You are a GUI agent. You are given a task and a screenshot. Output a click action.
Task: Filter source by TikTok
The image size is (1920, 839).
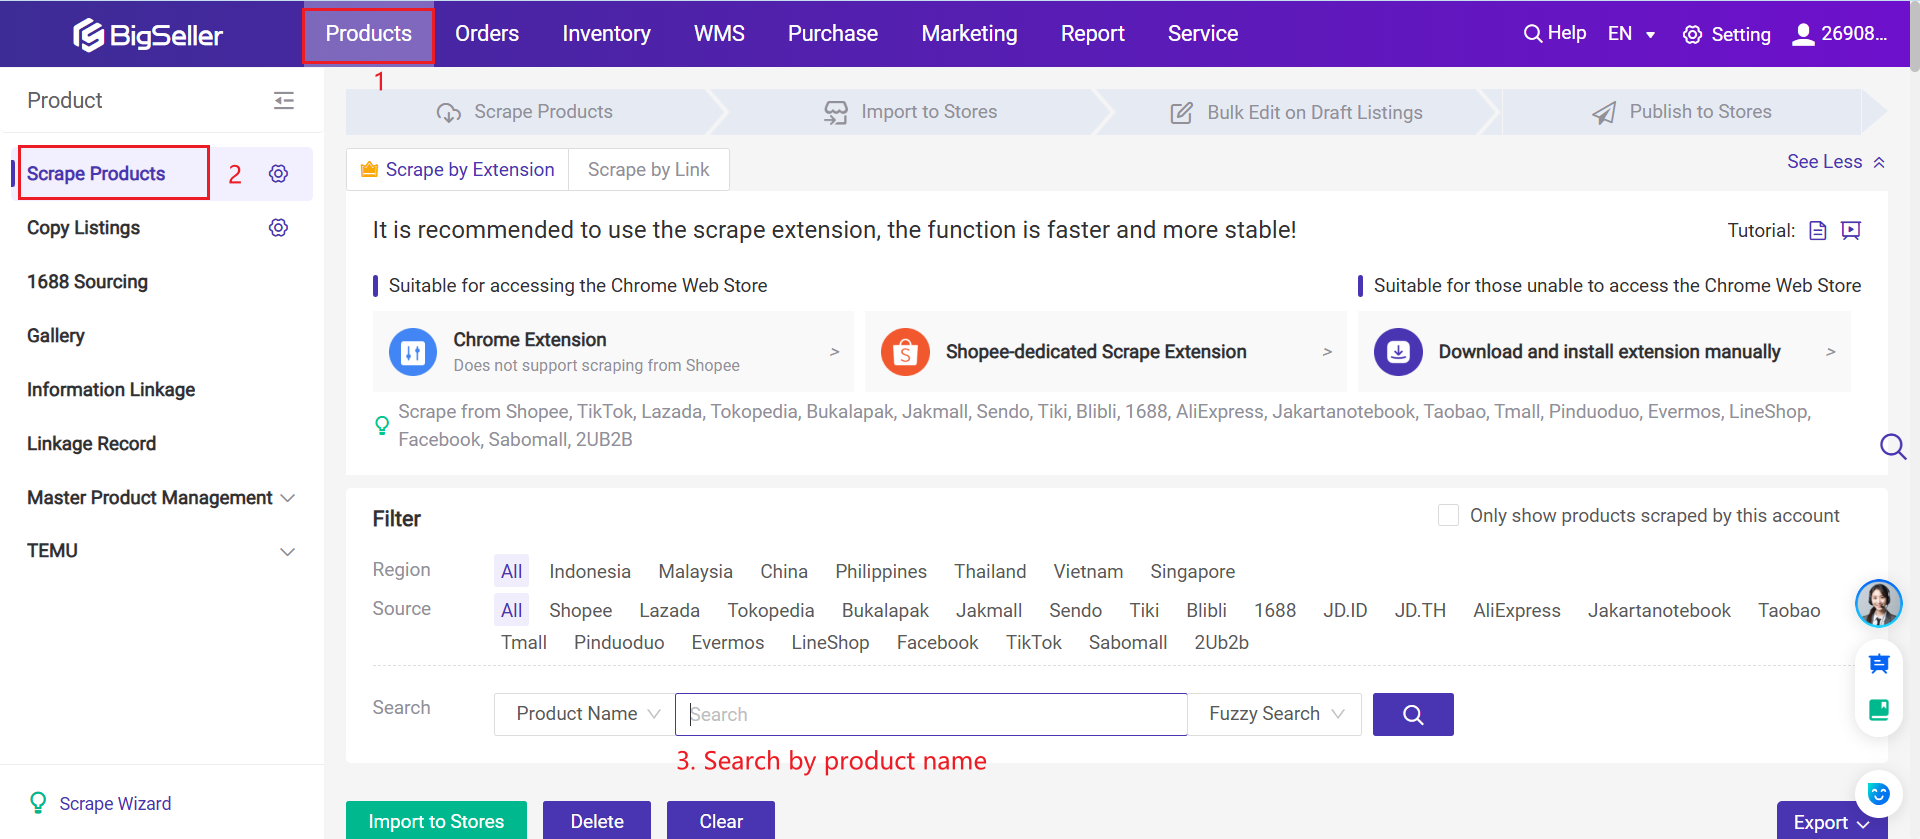1034,642
